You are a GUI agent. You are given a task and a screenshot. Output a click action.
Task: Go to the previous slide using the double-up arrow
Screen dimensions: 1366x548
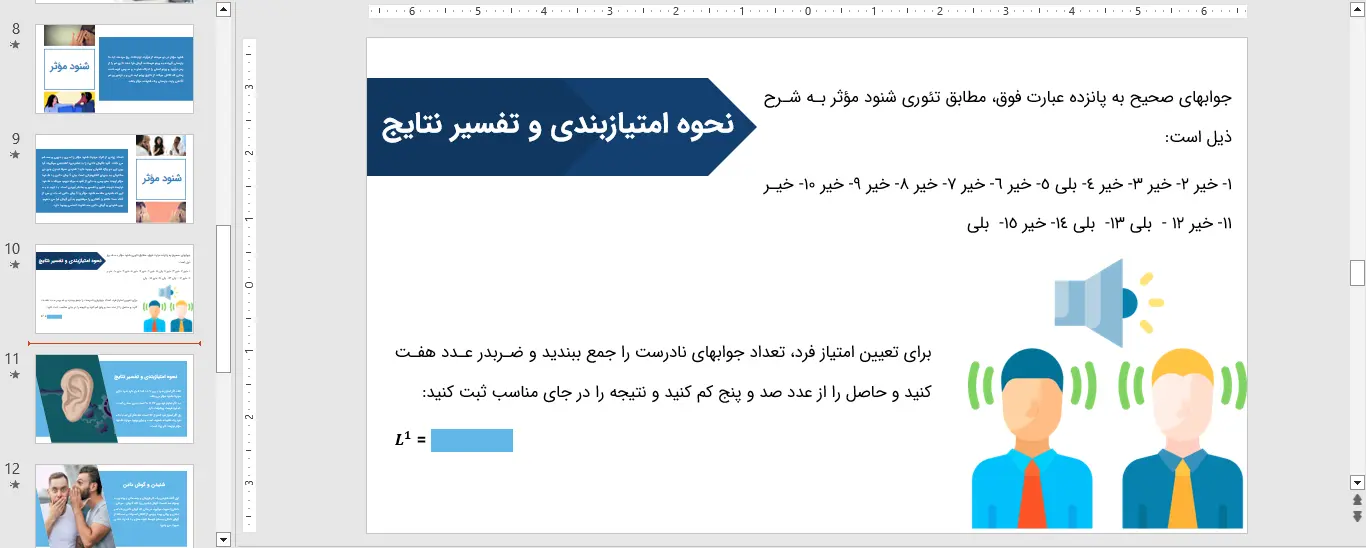pos(1357,499)
